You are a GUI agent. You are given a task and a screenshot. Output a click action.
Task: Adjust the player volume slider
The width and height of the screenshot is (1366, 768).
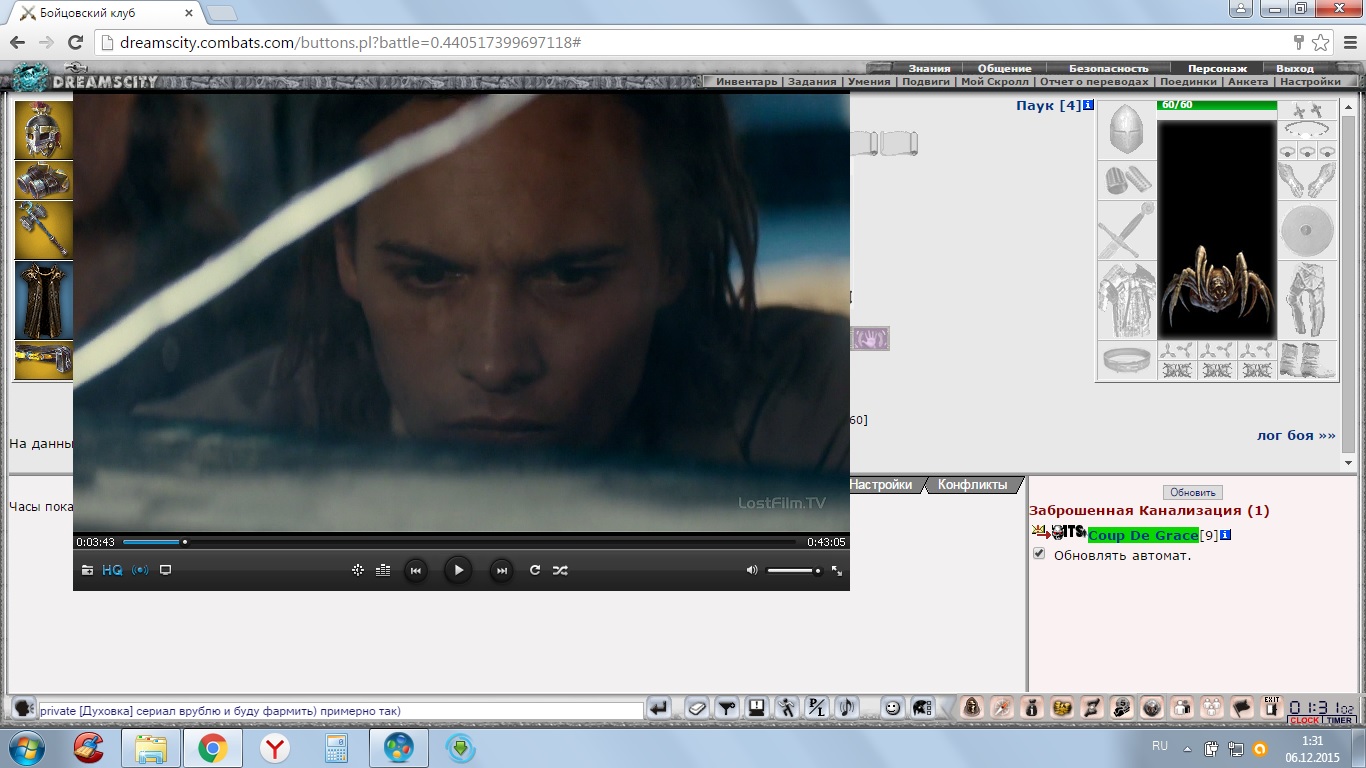(794, 571)
